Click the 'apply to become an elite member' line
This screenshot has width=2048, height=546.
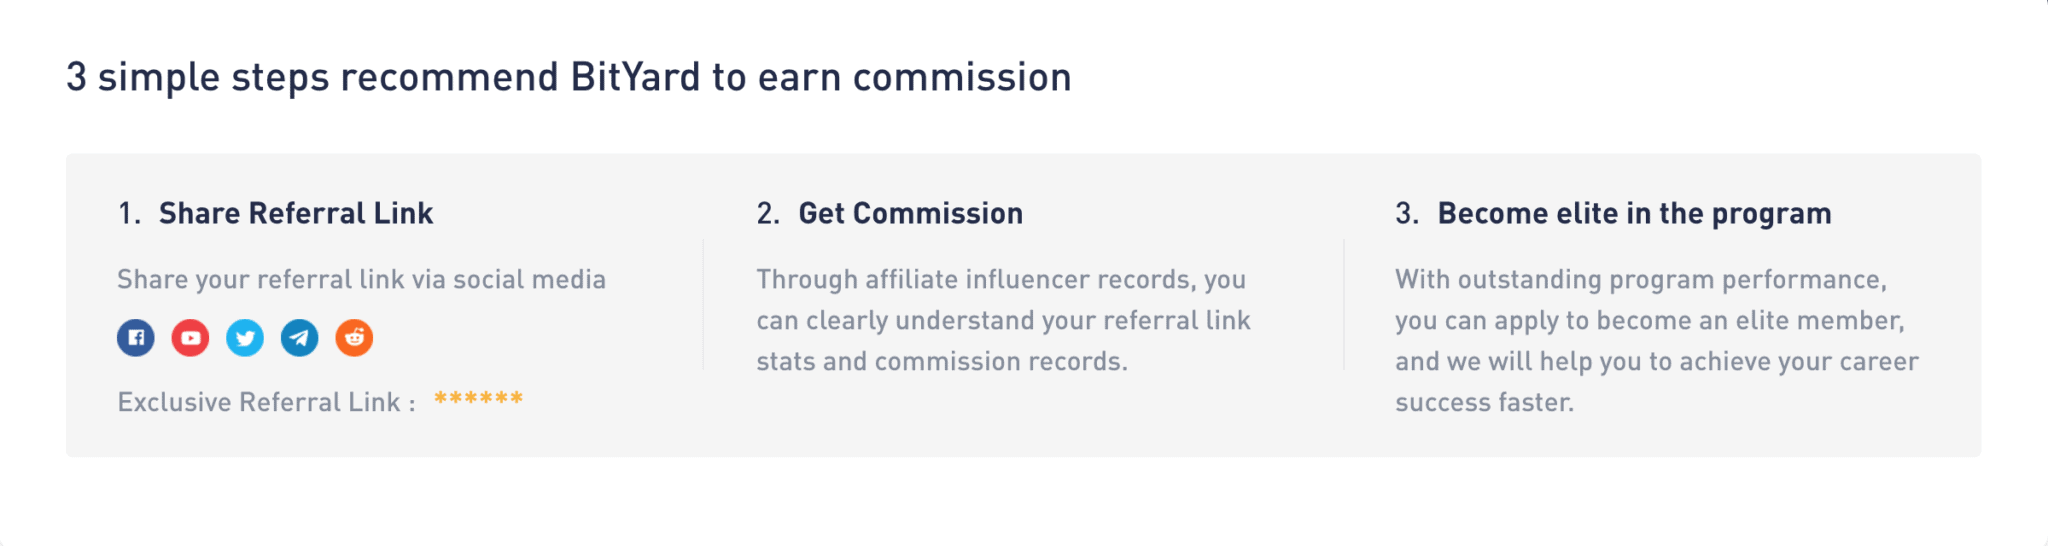point(1650,321)
